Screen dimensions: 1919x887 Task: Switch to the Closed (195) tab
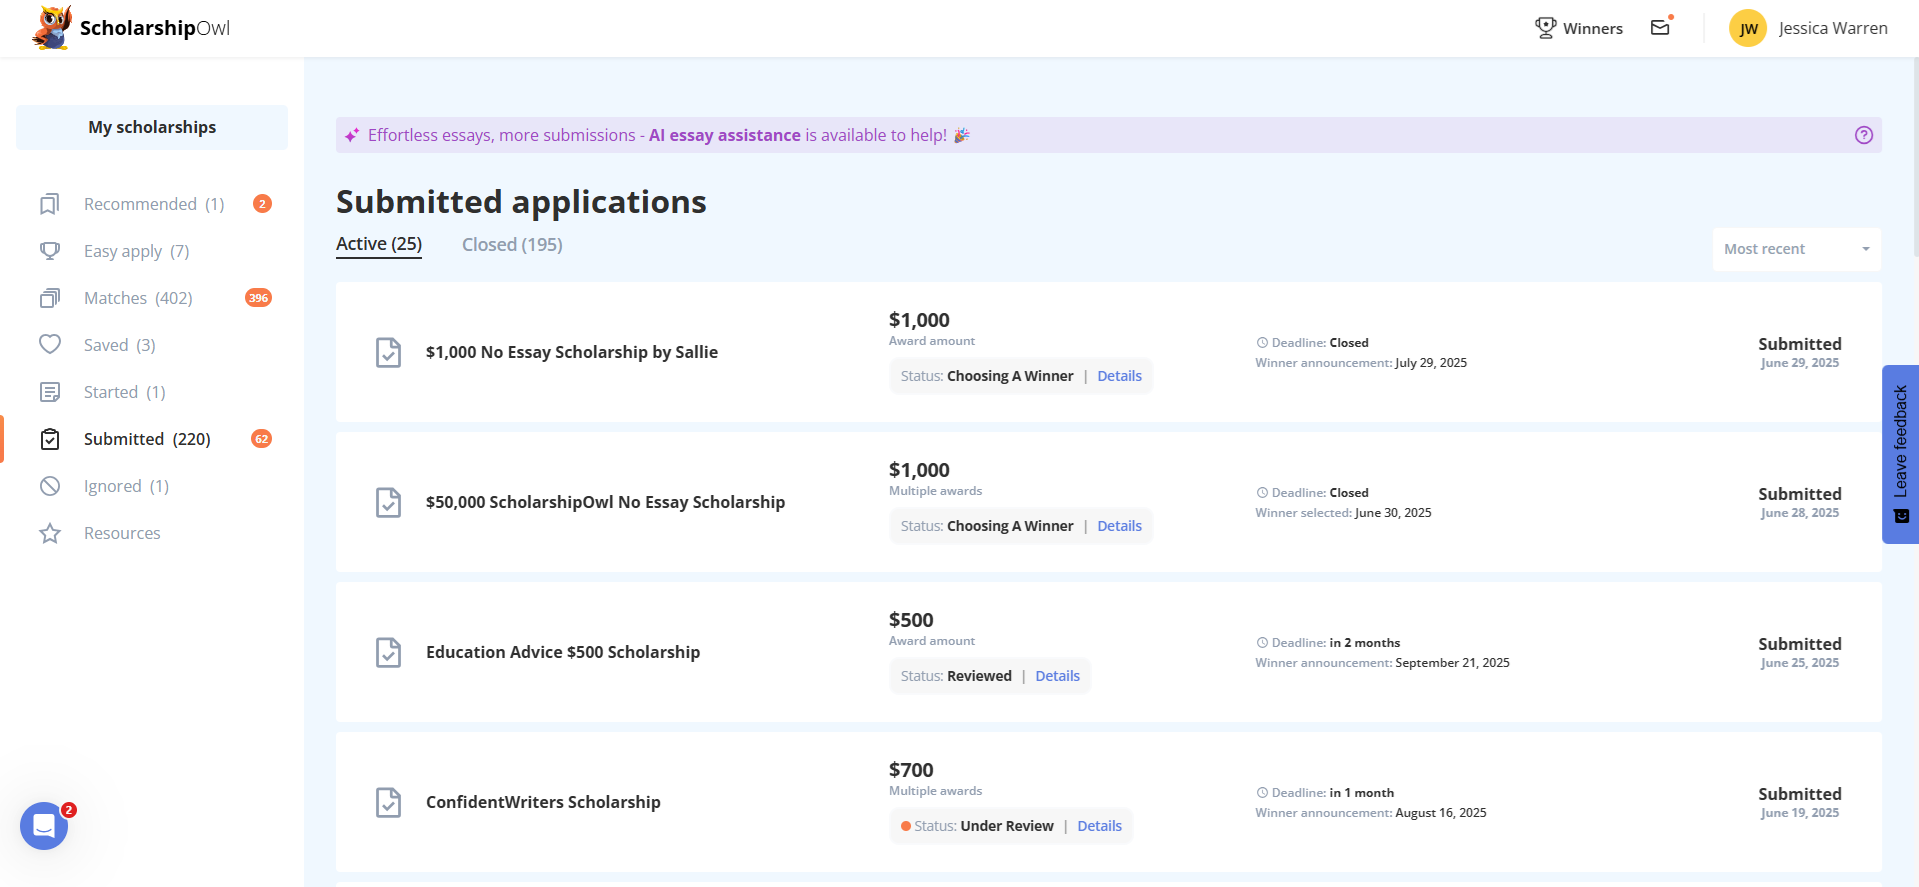(512, 244)
